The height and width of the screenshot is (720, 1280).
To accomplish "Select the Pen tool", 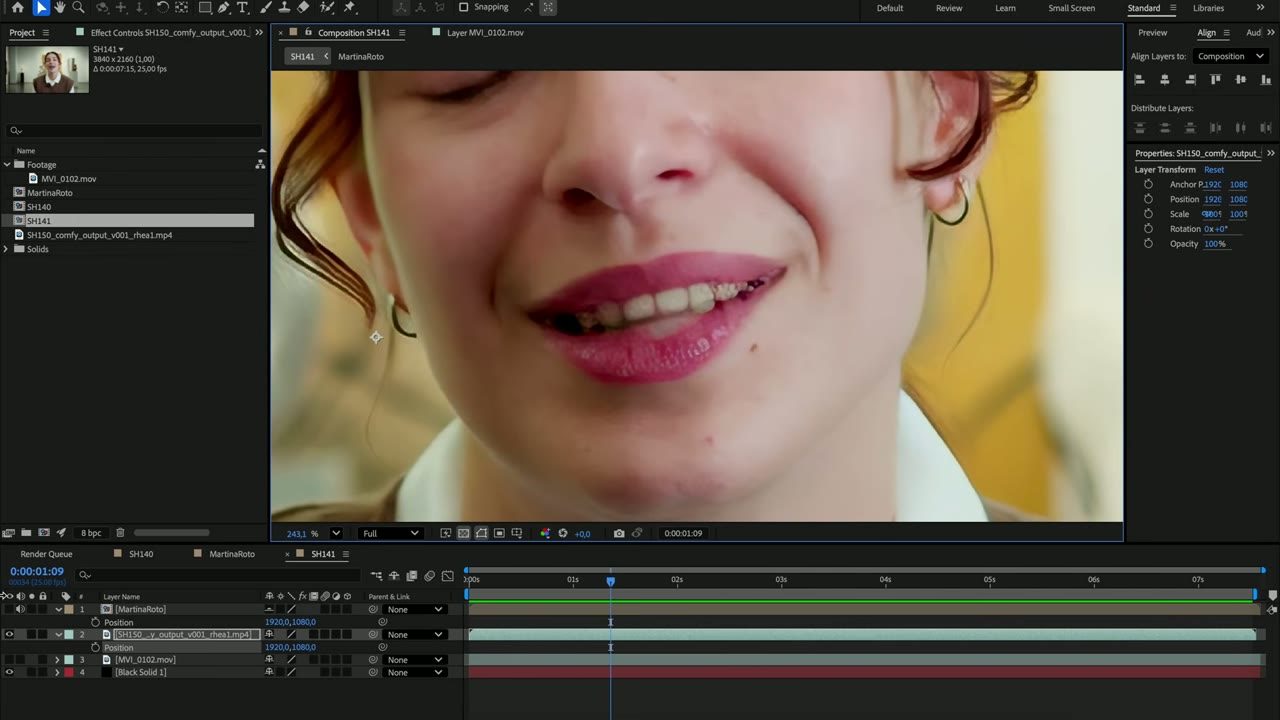I will [224, 7].
